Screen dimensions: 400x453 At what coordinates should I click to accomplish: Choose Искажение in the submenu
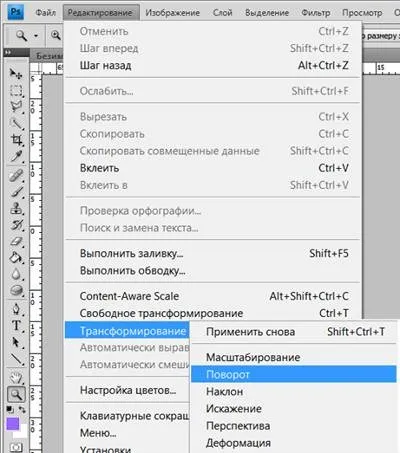(x=294, y=409)
